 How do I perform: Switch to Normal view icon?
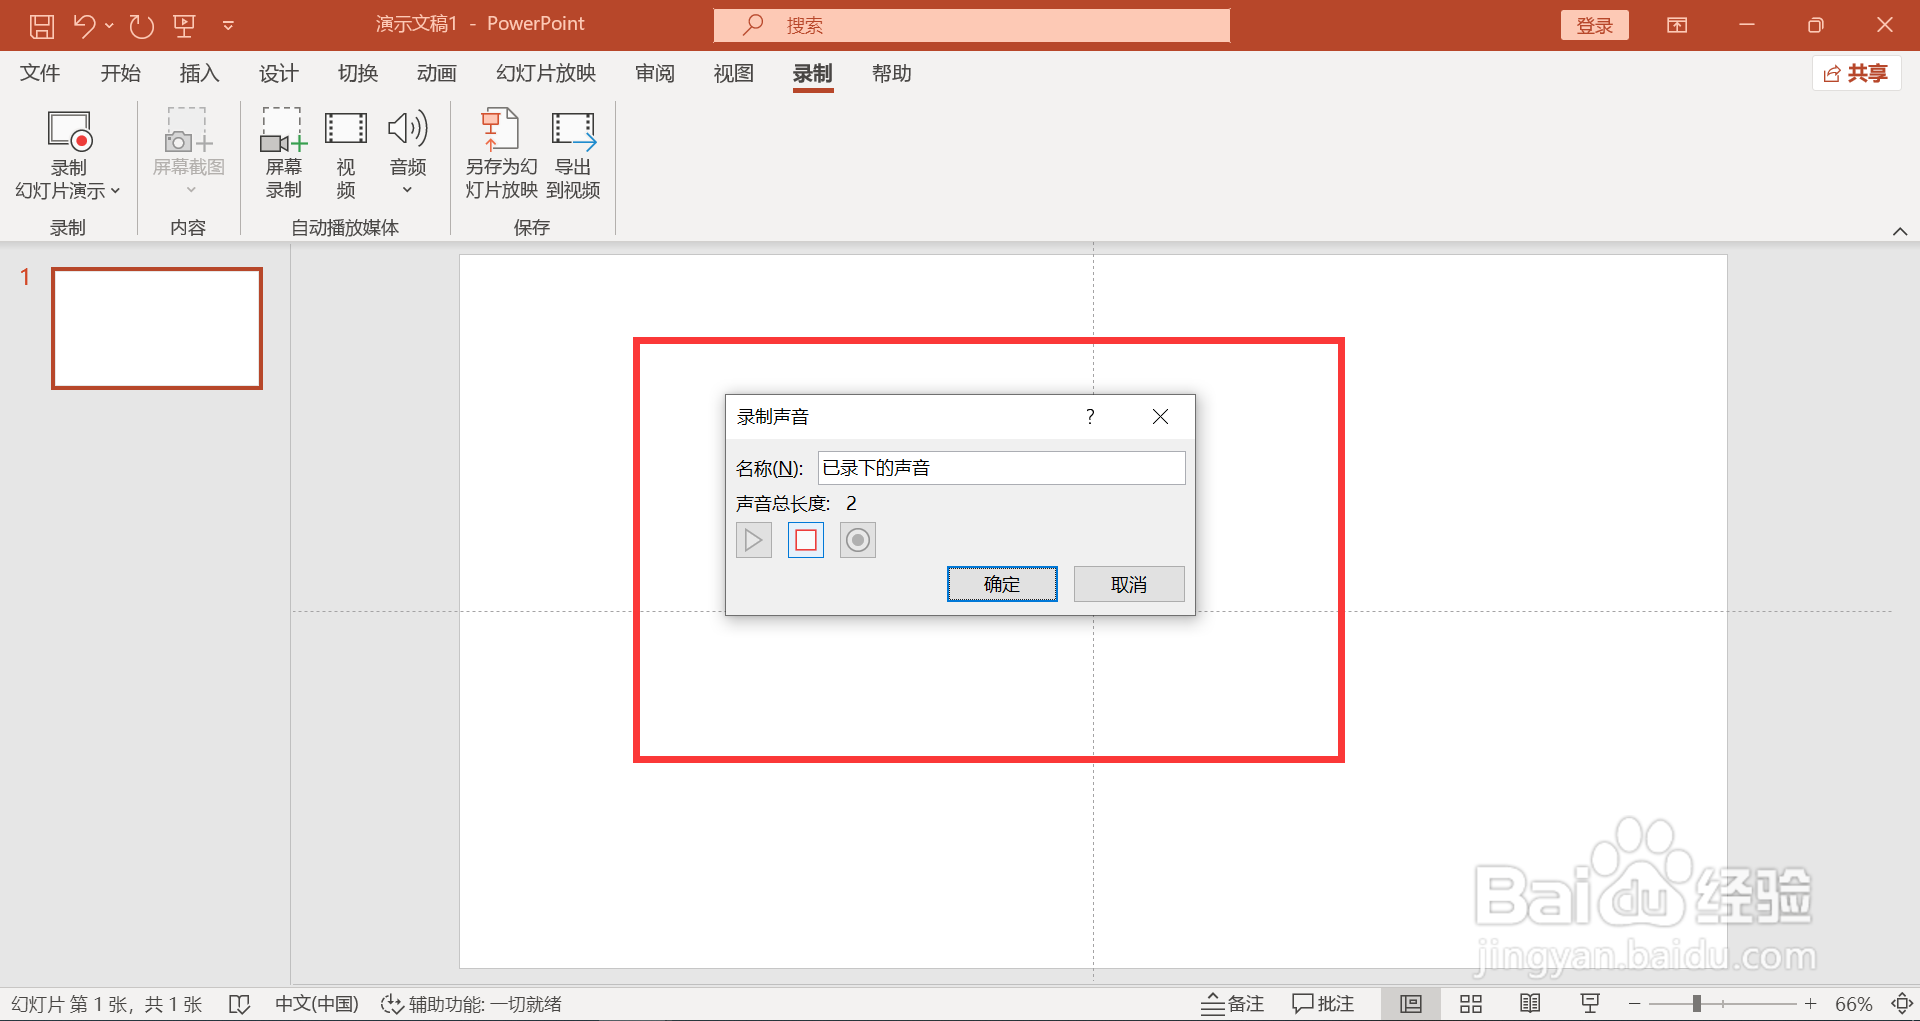pyautogui.click(x=1411, y=1004)
